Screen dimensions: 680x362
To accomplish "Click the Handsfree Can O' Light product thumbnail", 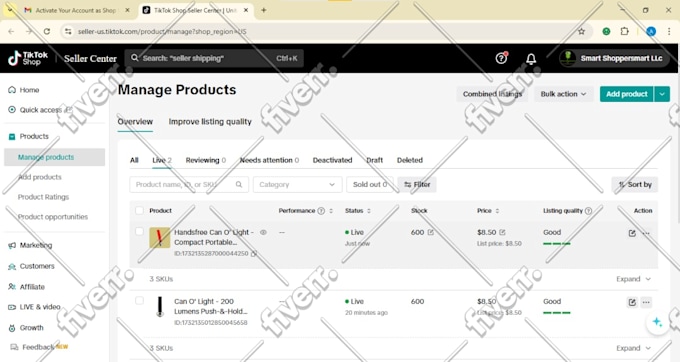I will click(x=160, y=238).
